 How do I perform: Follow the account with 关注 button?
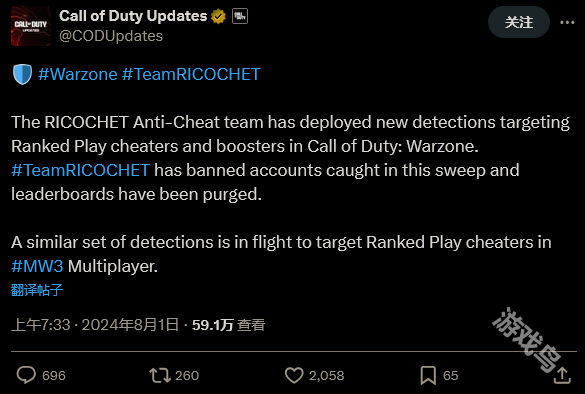pos(519,22)
